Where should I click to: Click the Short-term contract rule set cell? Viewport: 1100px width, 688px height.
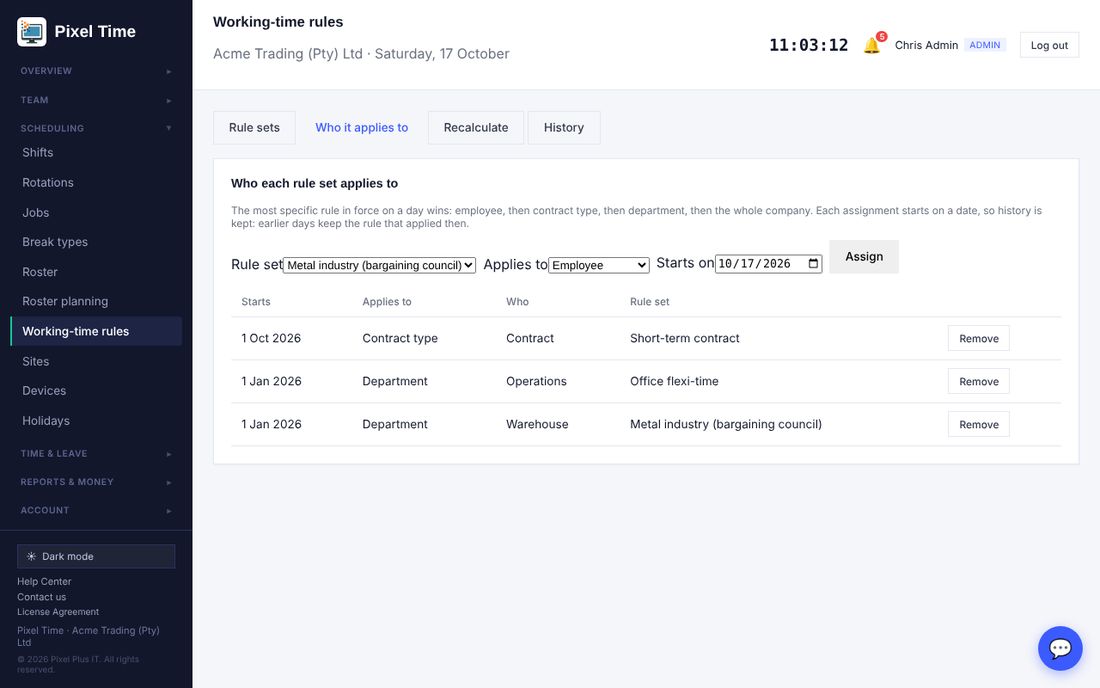pyautogui.click(x=685, y=338)
